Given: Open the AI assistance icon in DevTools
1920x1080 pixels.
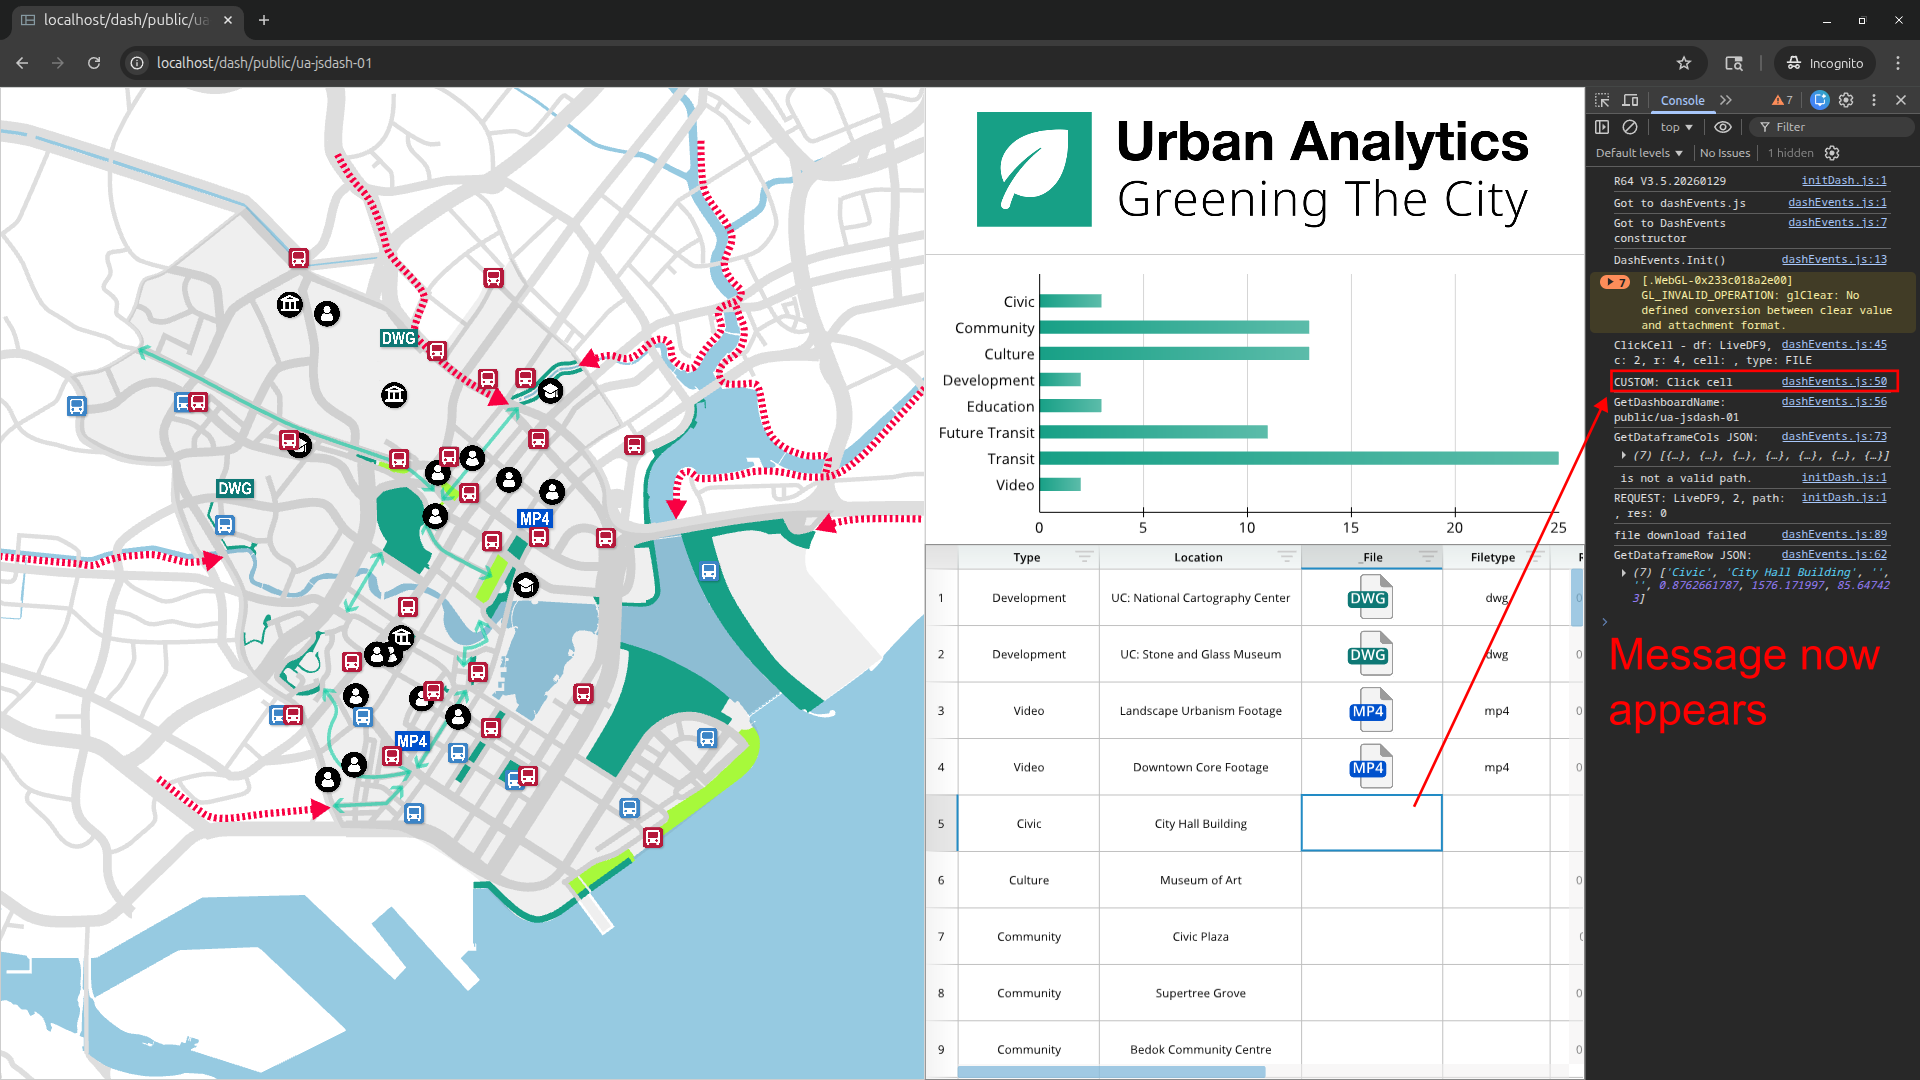Looking at the screenshot, I should 1820,100.
